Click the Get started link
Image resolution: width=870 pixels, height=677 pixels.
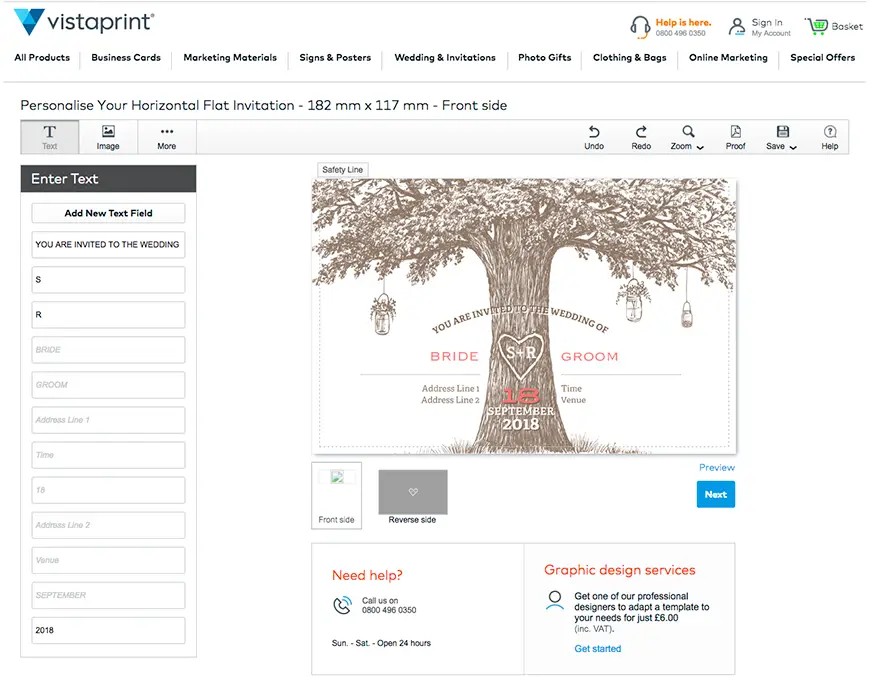(597, 649)
